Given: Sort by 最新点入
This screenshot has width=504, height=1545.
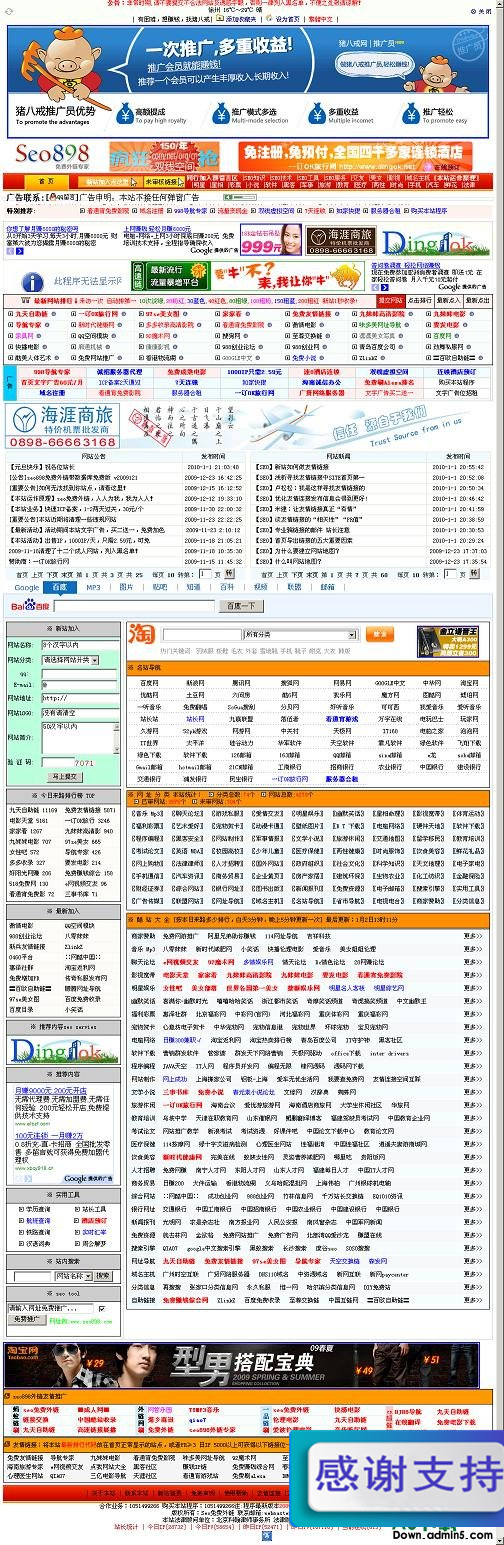Looking at the screenshot, I should tap(451, 300).
